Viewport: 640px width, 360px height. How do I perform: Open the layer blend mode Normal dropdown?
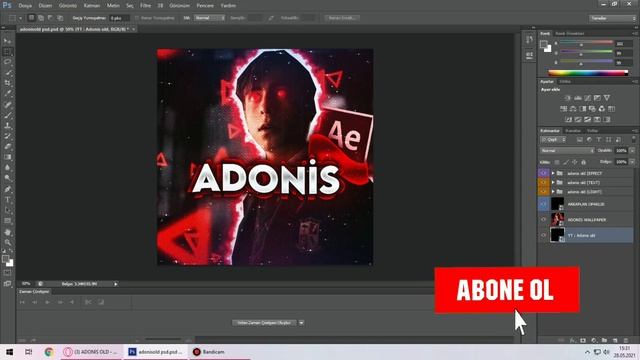coord(567,151)
